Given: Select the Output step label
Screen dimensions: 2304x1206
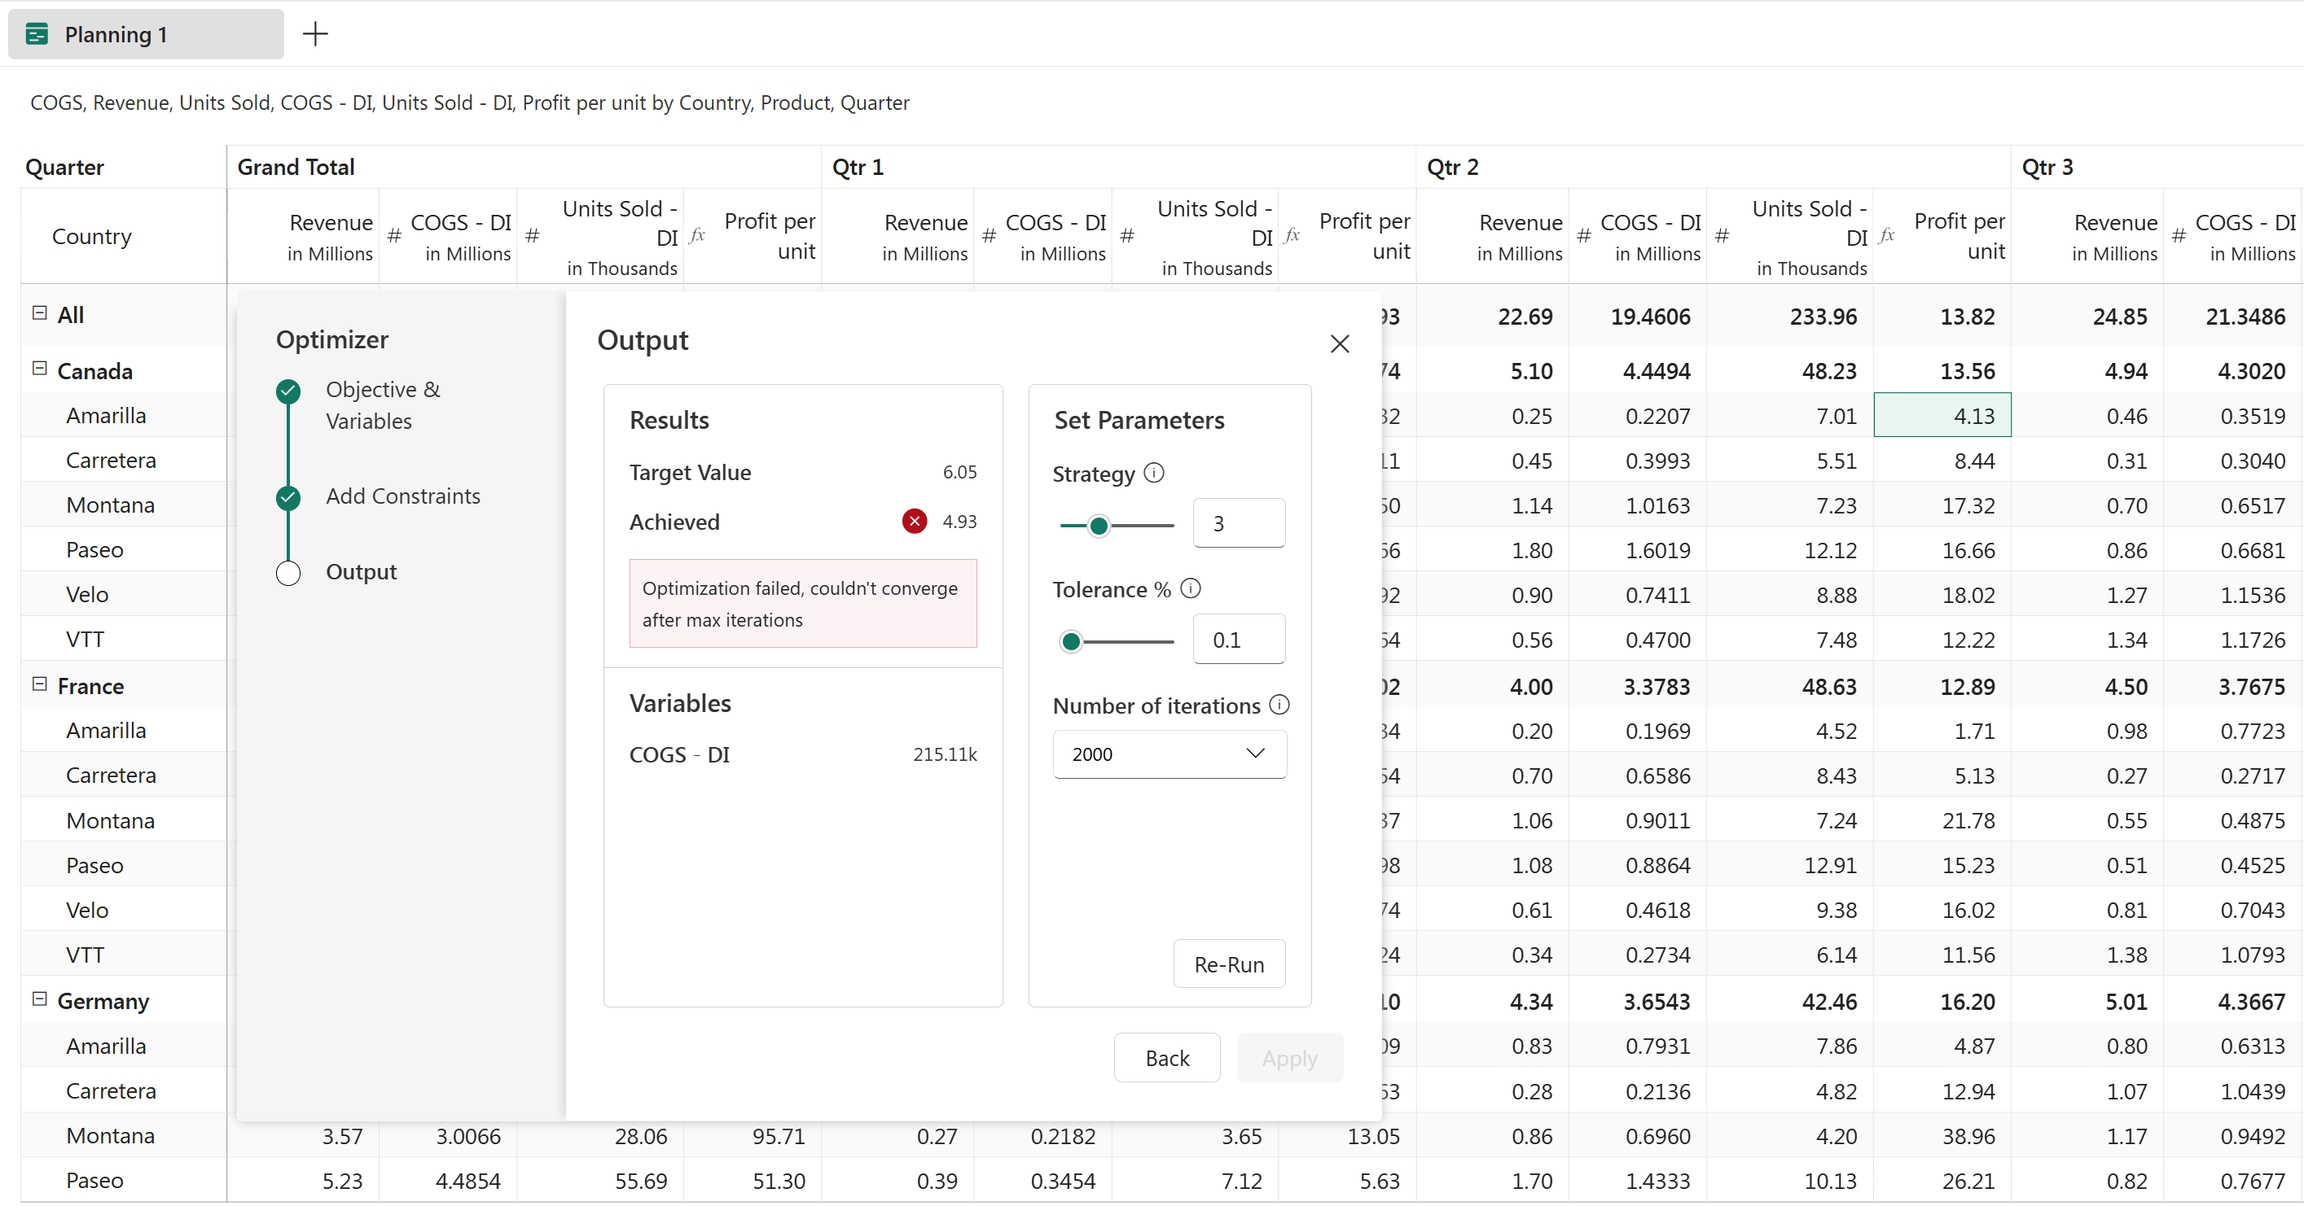Looking at the screenshot, I should coord(361,572).
